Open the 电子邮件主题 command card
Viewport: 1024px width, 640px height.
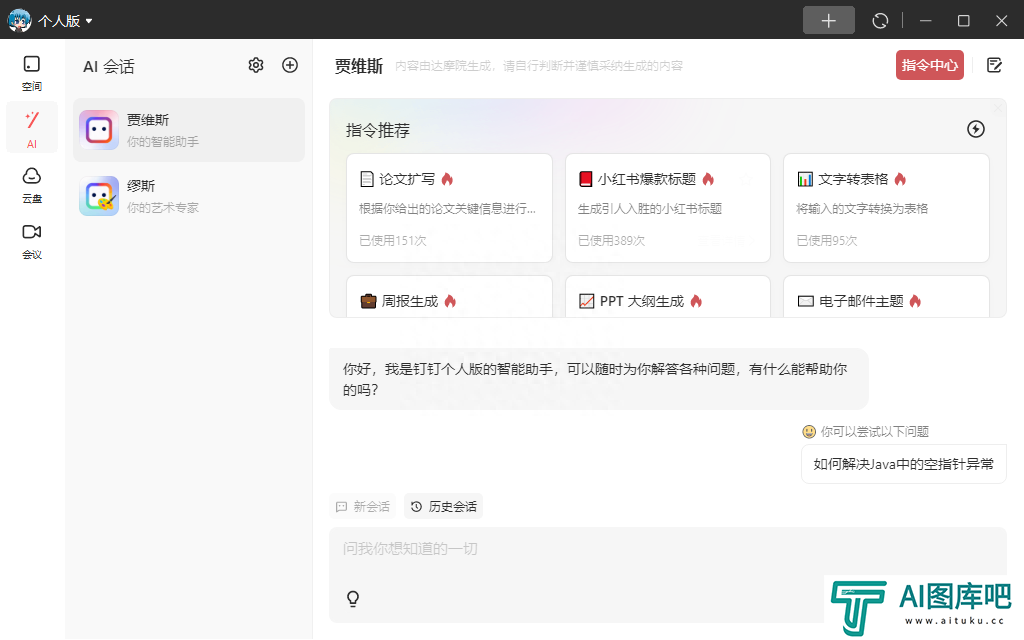click(x=886, y=297)
